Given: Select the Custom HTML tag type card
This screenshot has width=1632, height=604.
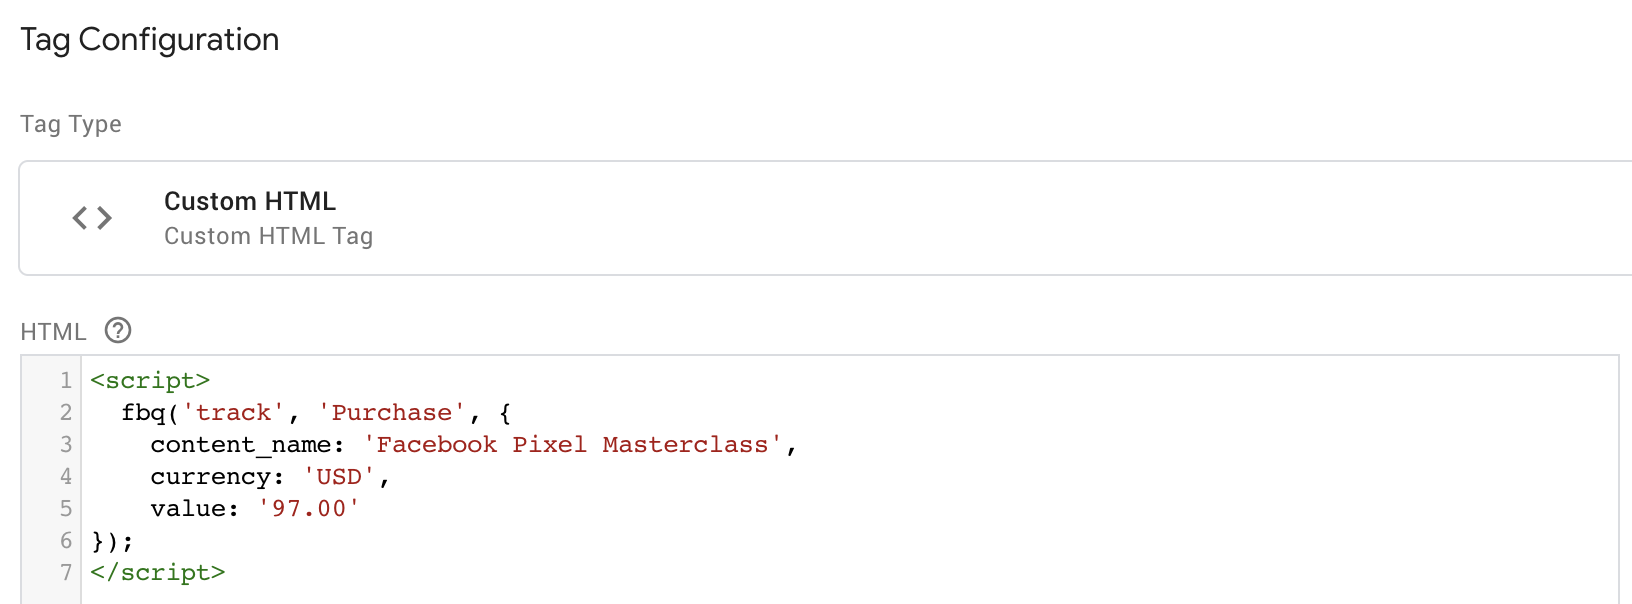Looking at the screenshot, I should tap(825, 218).
